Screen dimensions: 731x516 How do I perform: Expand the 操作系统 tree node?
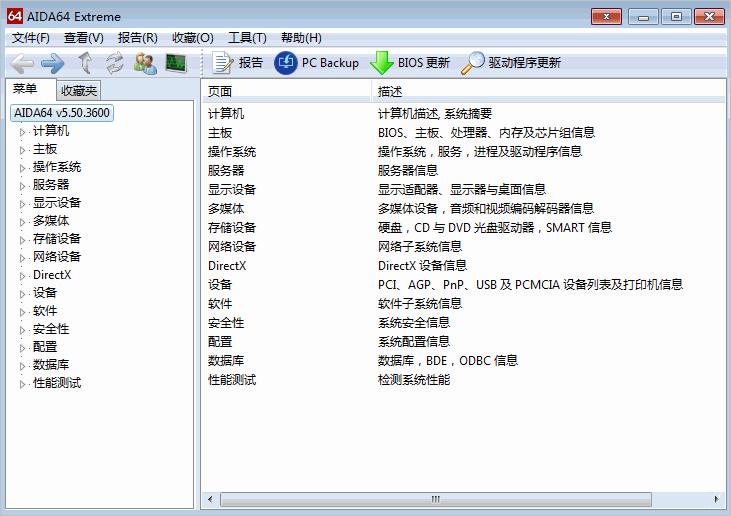(x=22, y=168)
